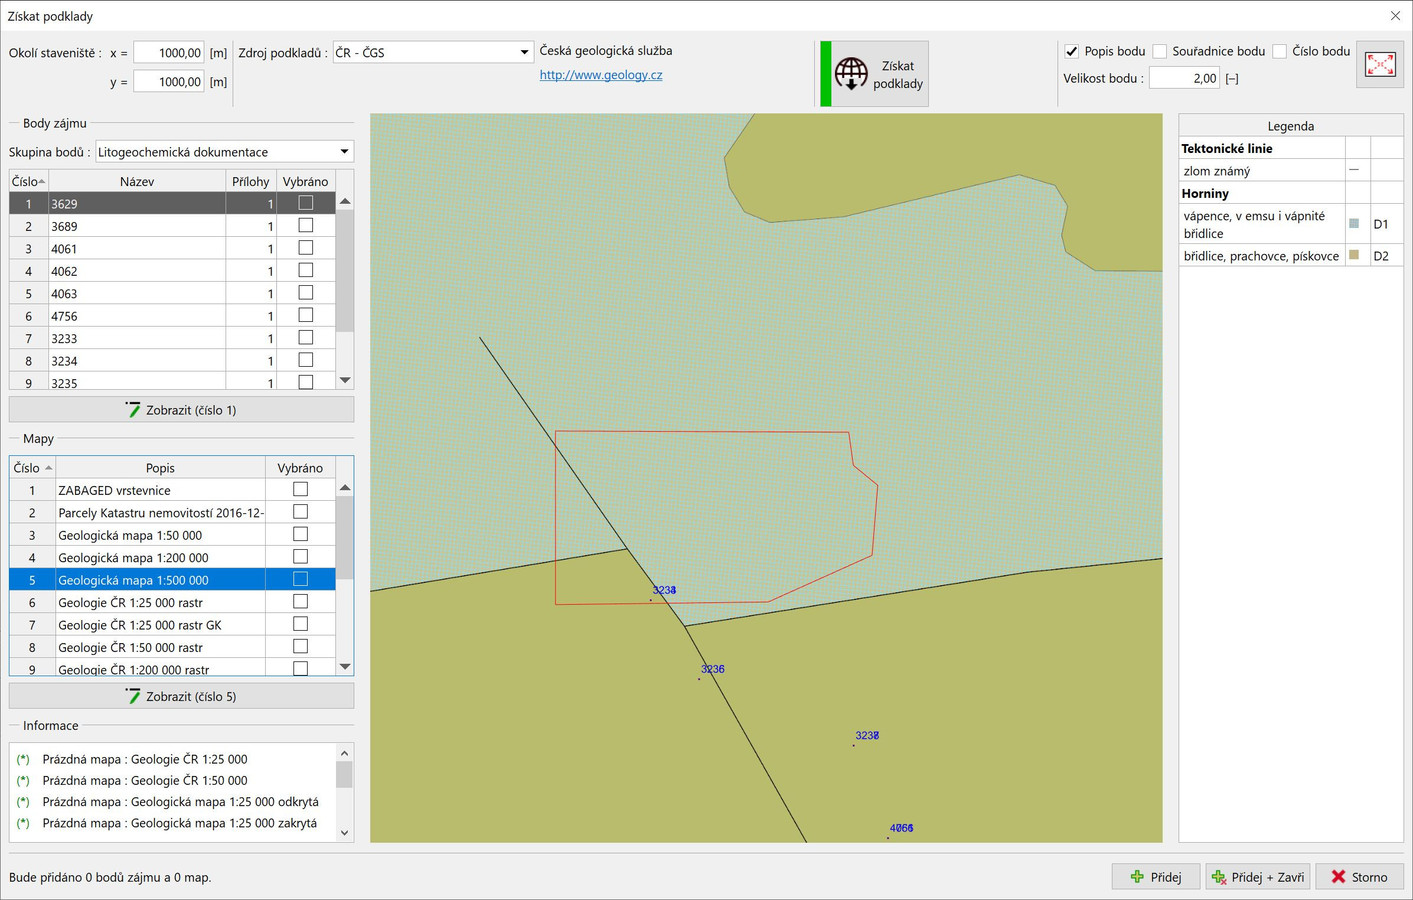This screenshot has width=1413, height=900.
Task: Click the Zobrazit (číslo 5) filter icon
Action: pos(133,696)
